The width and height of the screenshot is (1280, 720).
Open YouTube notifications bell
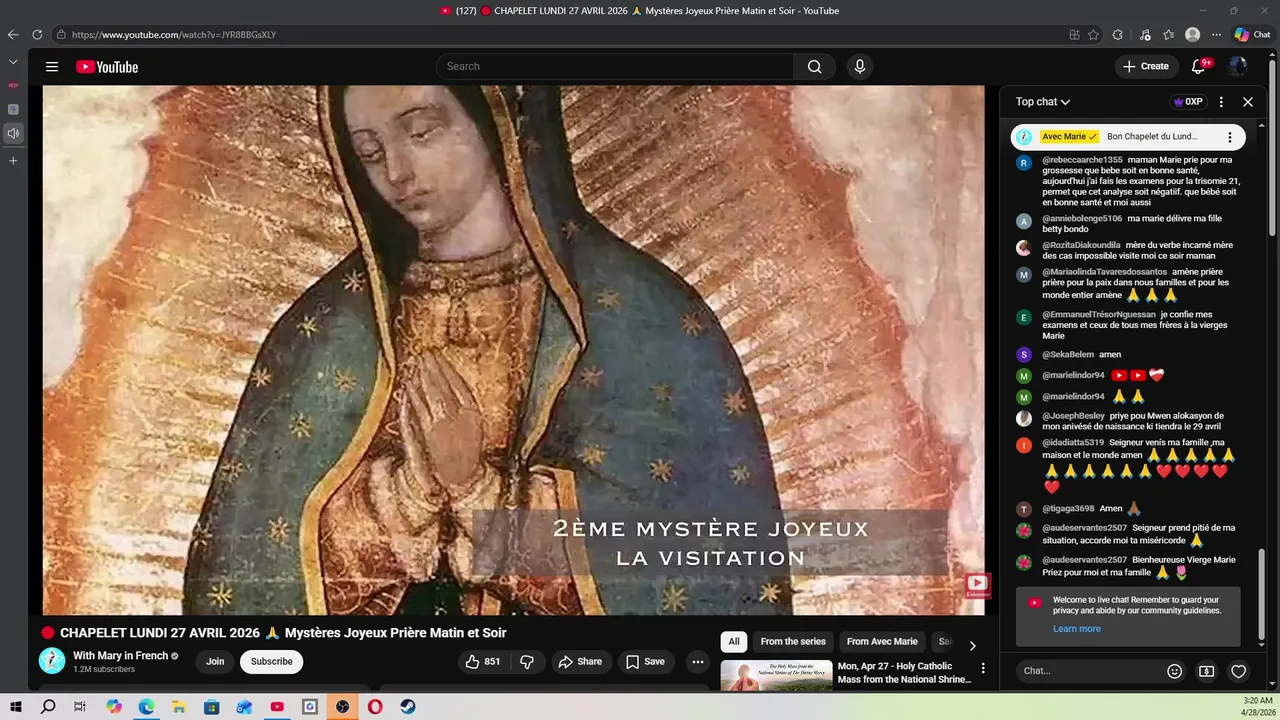pyautogui.click(x=1199, y=67)
